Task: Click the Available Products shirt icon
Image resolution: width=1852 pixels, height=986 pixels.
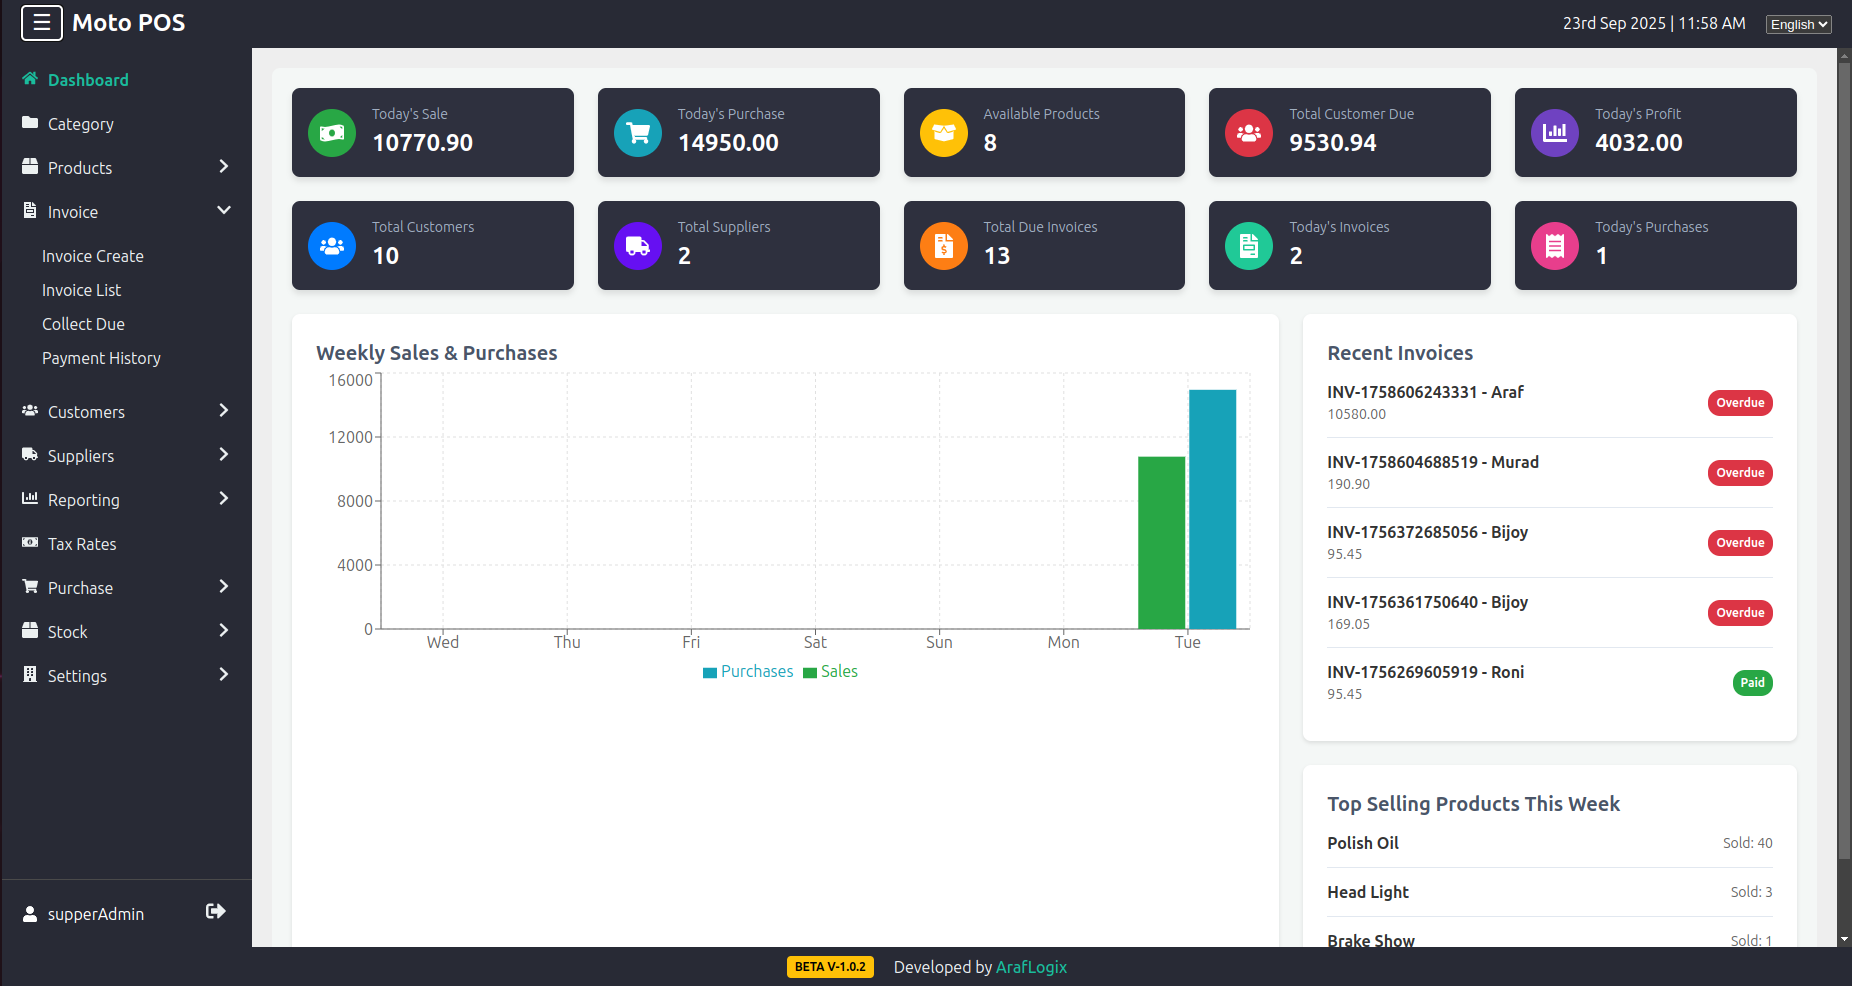Action: [x=943, y=132]
